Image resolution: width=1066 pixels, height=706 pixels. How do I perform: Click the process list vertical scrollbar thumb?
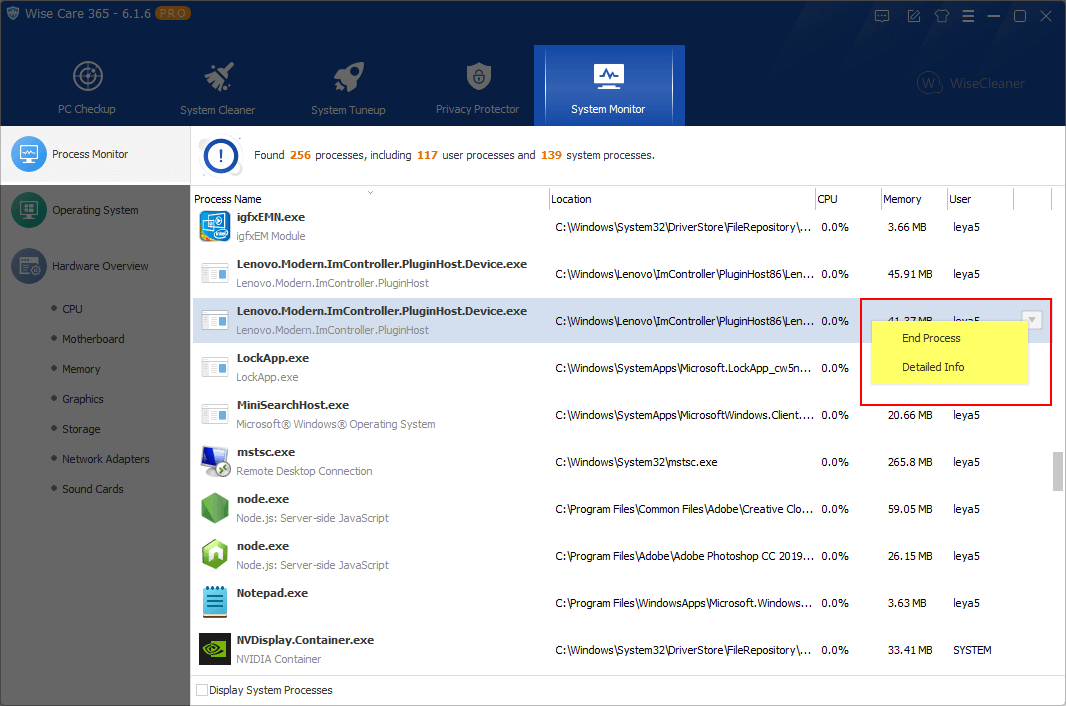coord(1058,471)
